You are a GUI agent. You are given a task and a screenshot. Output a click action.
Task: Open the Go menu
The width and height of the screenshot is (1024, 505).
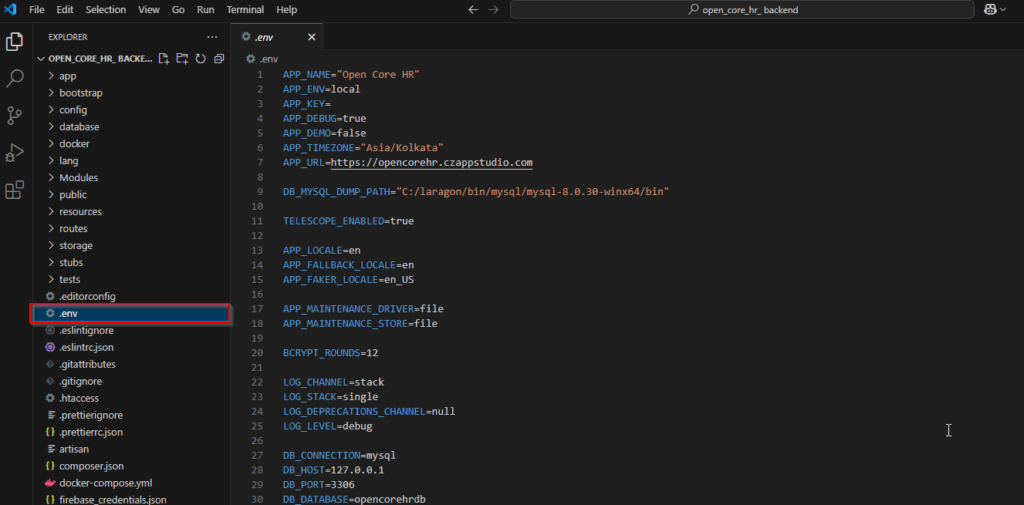[178, 10]
